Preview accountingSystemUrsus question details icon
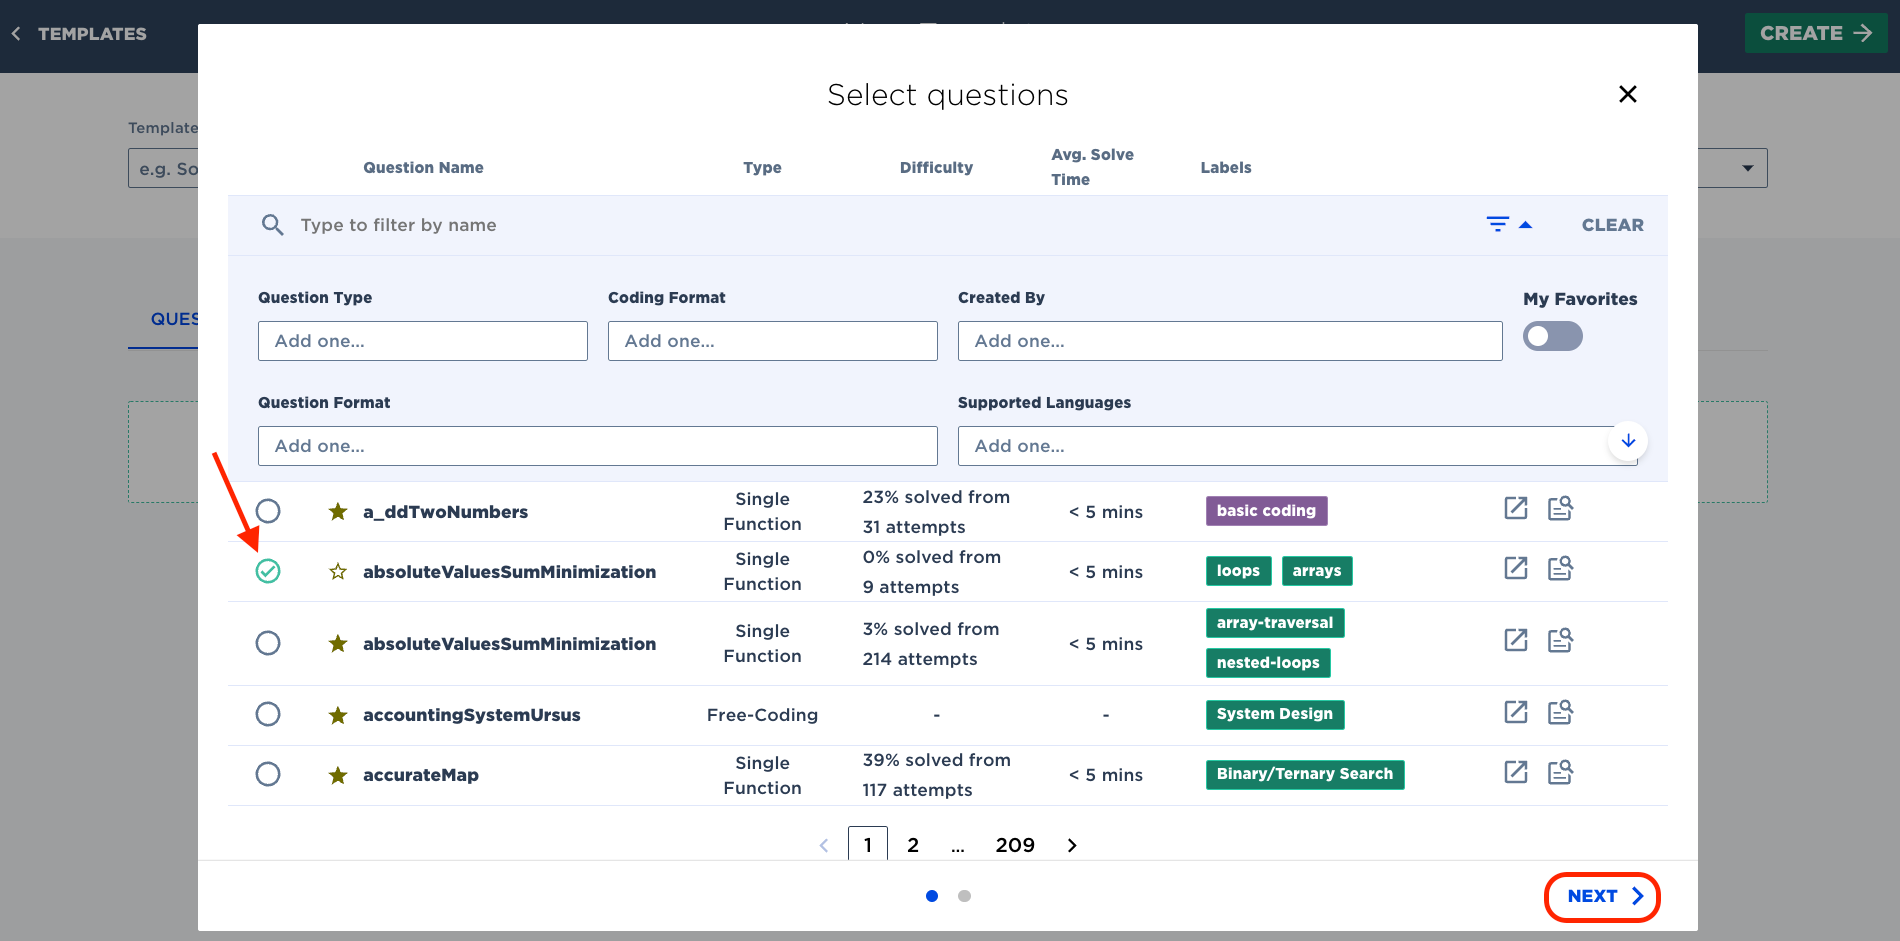Screen dimensions: 1900x941 pos(1561,712)
